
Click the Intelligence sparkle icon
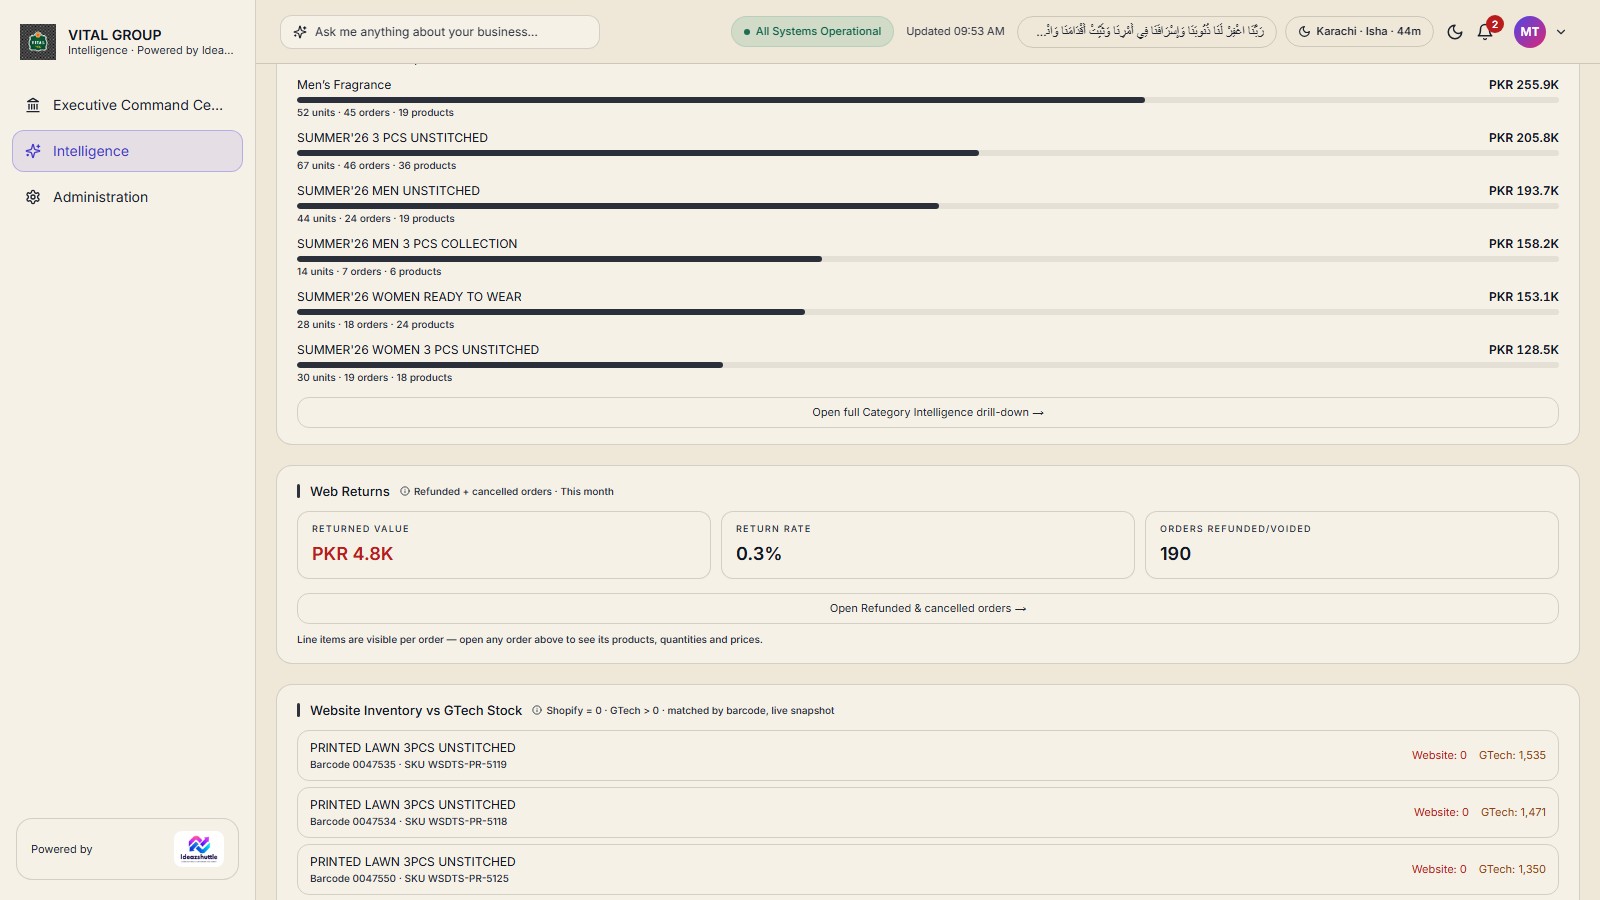pos(33,151)
